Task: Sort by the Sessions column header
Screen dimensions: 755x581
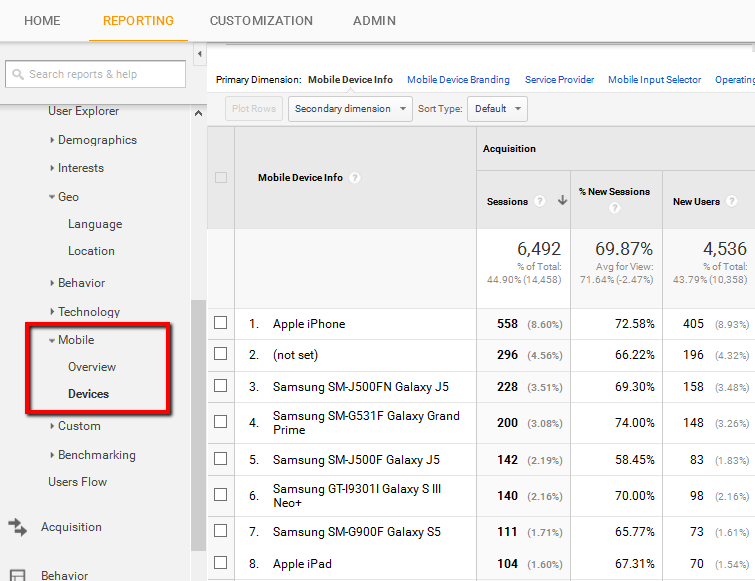Action: 507,202
